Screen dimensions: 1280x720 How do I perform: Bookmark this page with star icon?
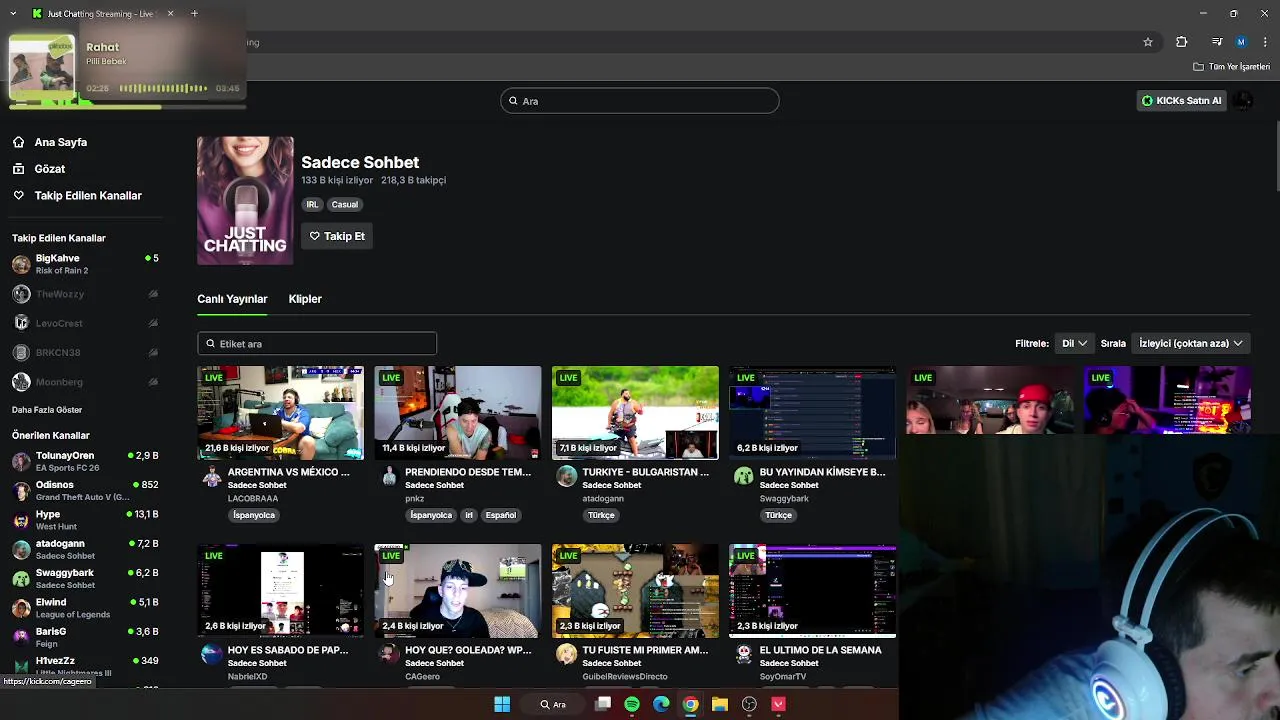coord(1148,42)
